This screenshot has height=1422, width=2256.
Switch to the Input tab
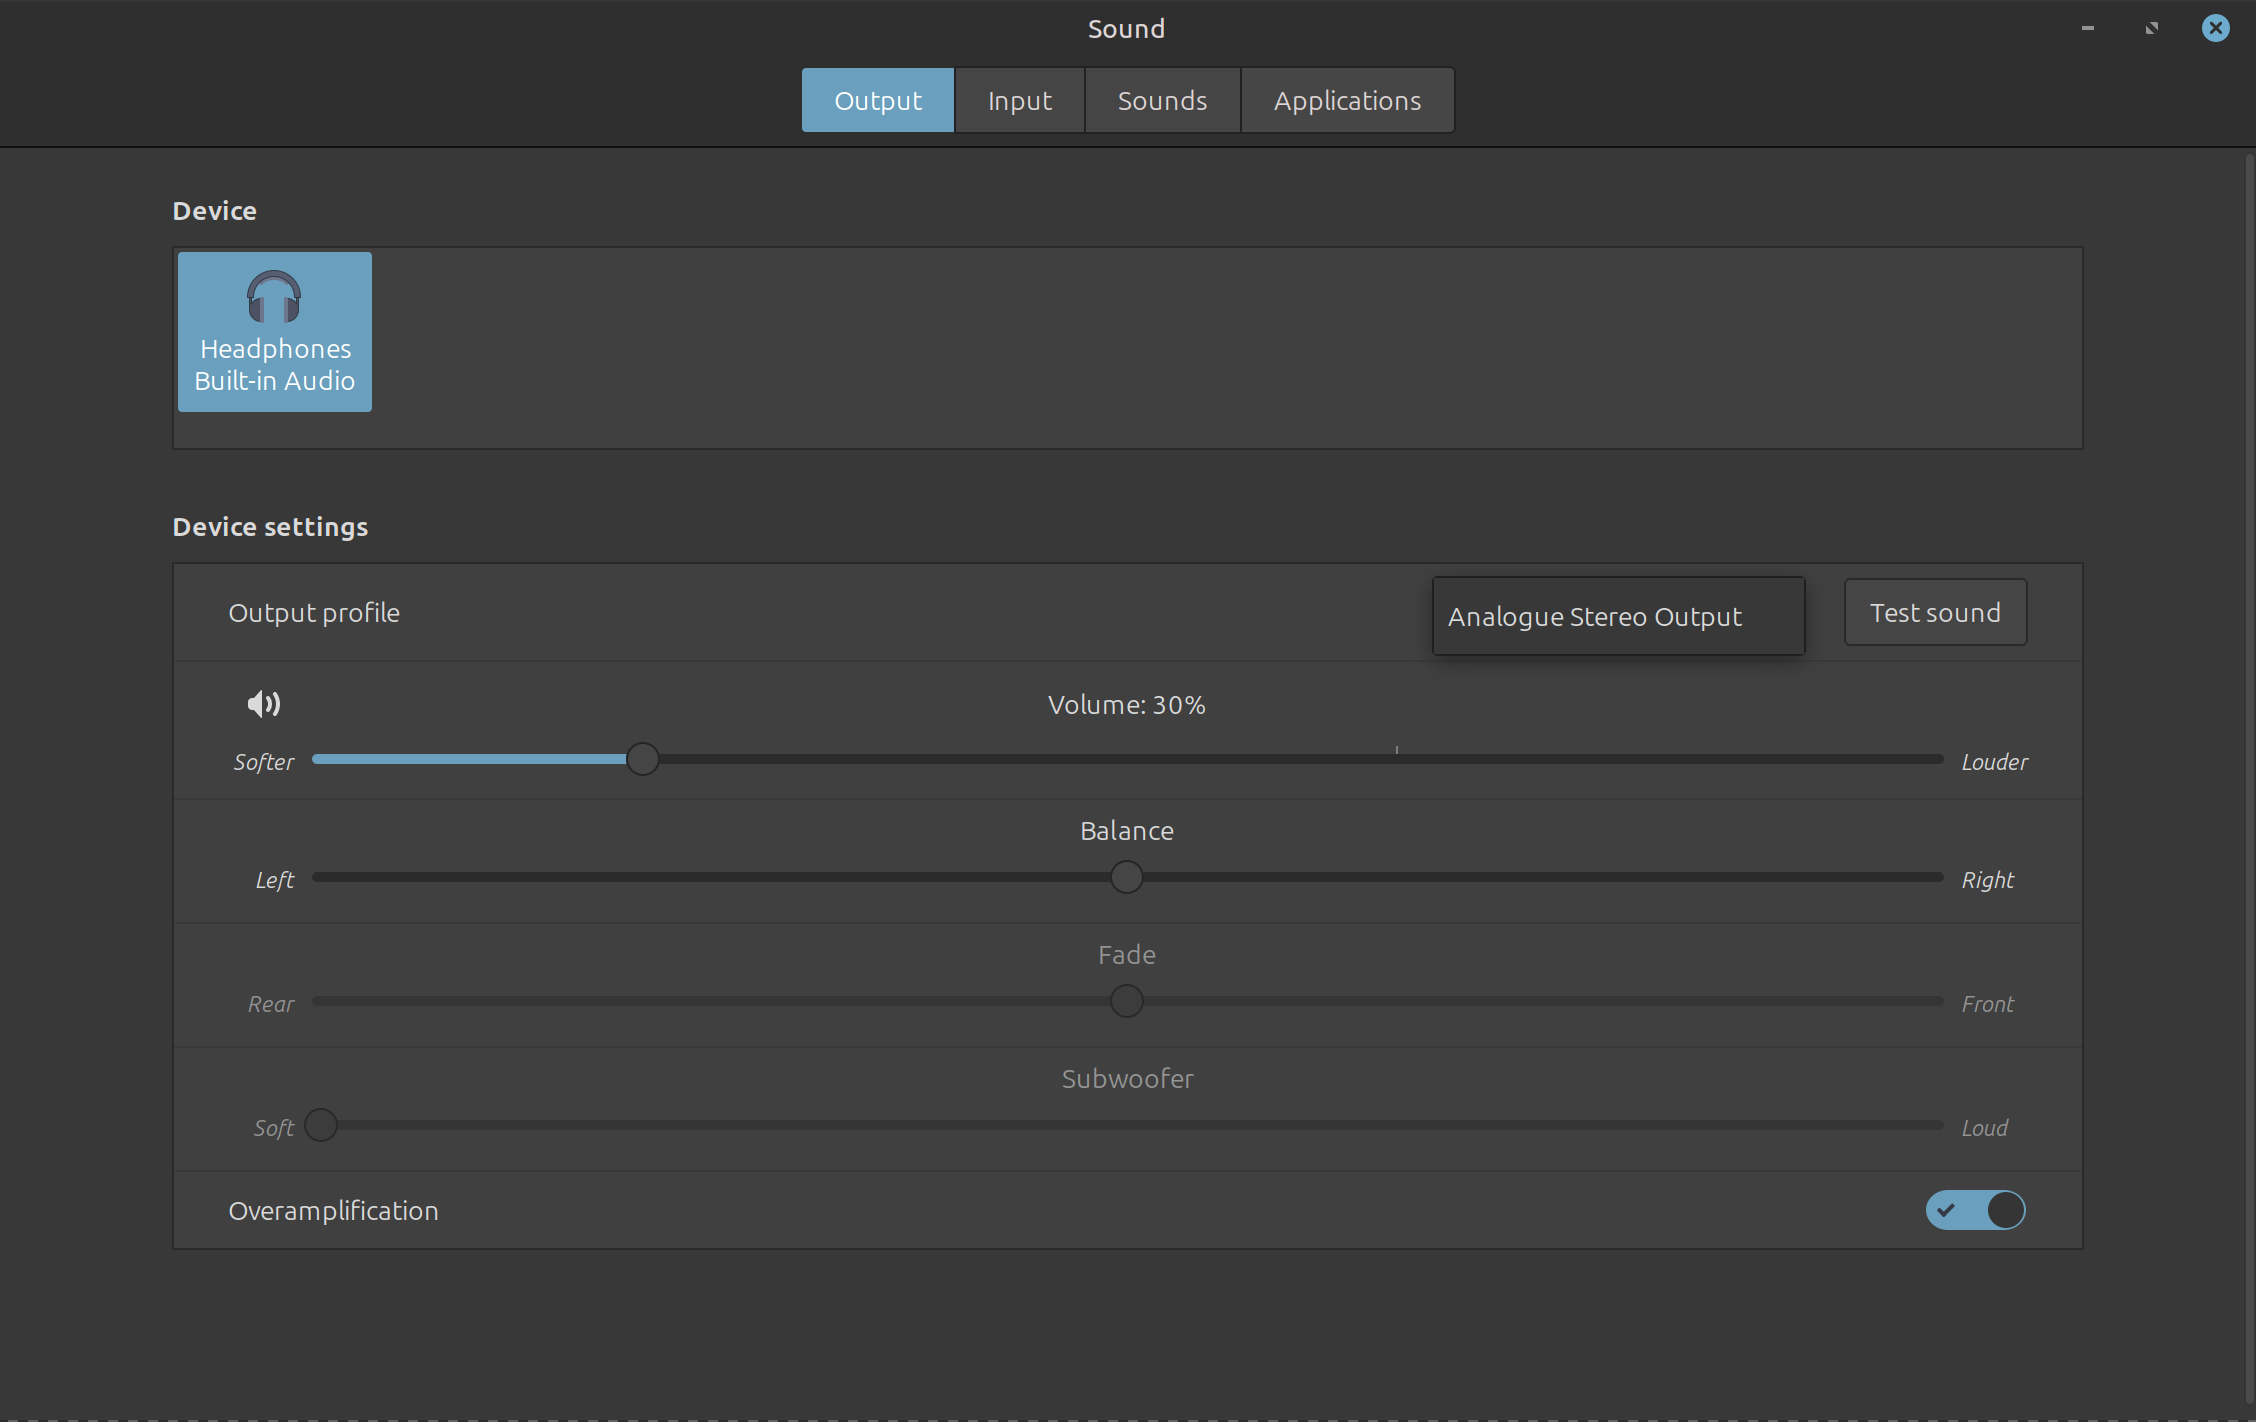[x=1019, y=101]
